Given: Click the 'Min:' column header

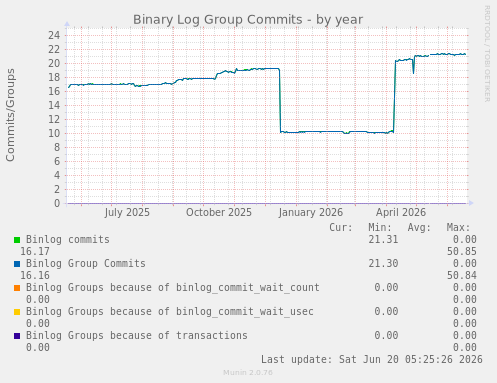Looking at the screenshot, I should [380, 228].
